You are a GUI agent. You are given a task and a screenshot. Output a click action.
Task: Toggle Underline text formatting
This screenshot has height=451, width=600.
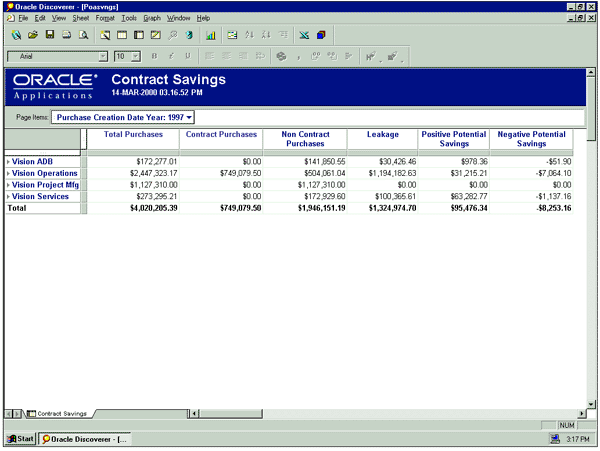click(x=187, y=56)
